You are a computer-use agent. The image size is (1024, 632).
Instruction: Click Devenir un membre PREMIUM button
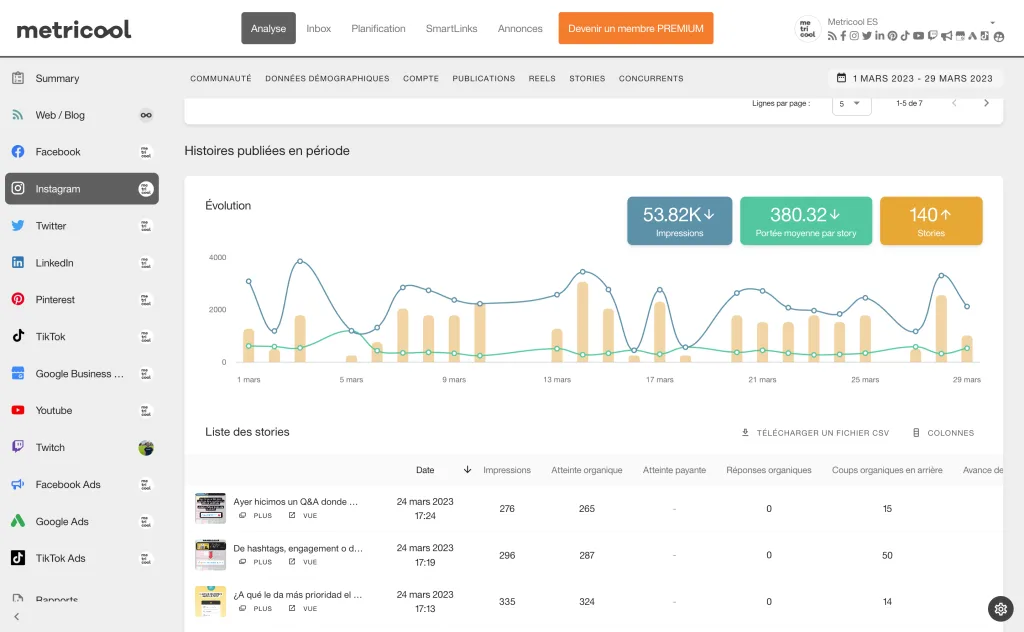635,29
